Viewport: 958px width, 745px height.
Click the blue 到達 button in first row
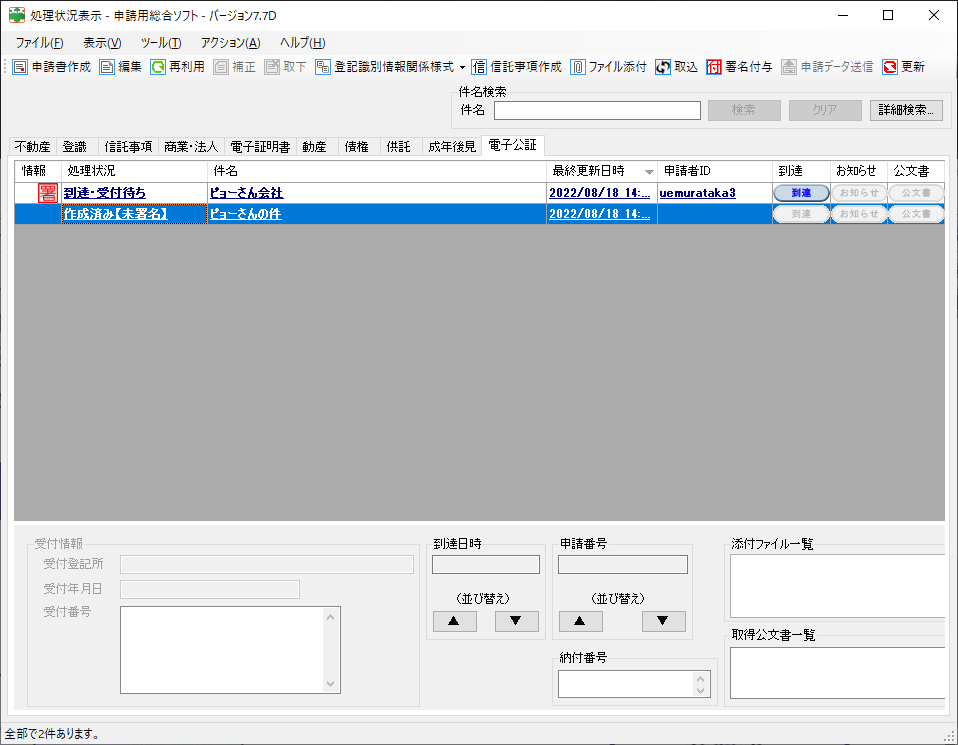coord(801,193)
